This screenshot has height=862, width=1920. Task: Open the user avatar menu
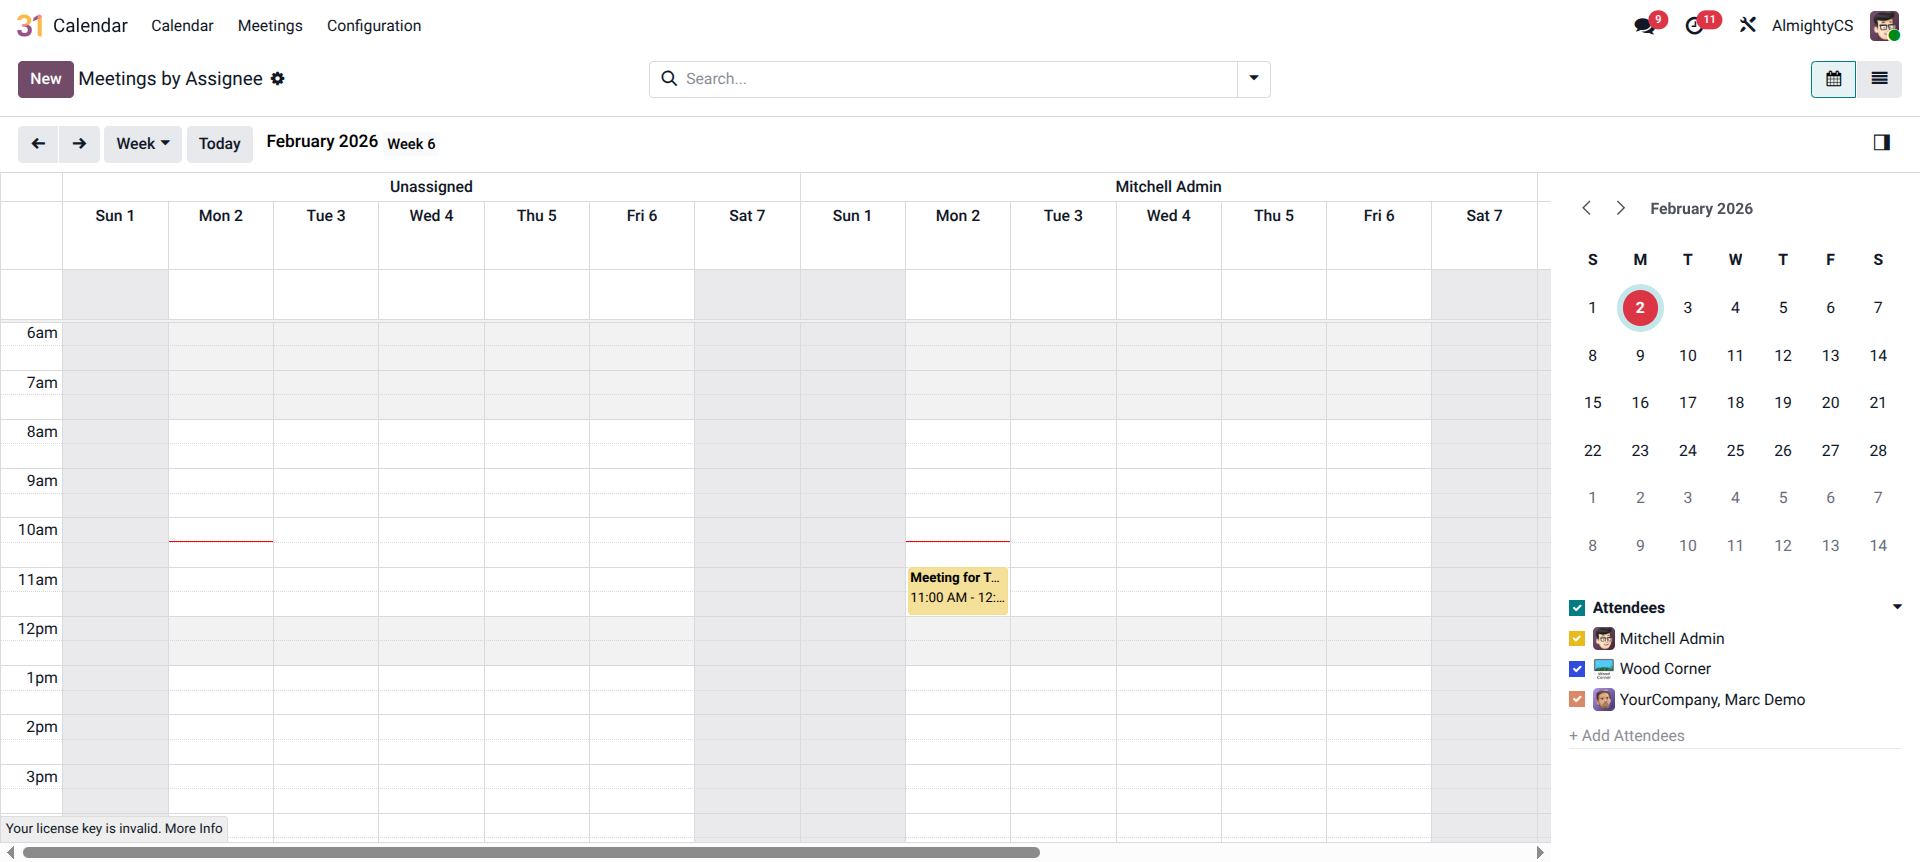tap(1884, 26)
